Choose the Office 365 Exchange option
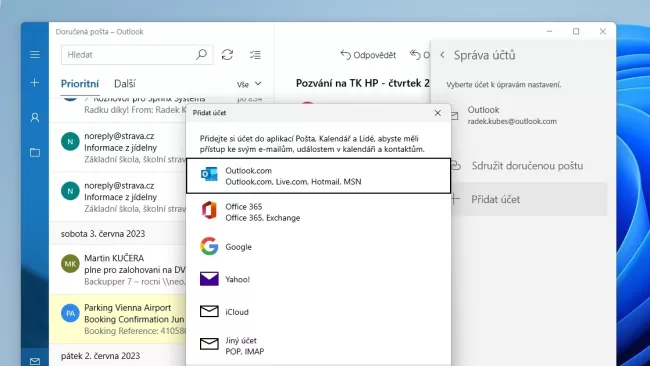This screenshot has height=366, width=650. [318, 212]
